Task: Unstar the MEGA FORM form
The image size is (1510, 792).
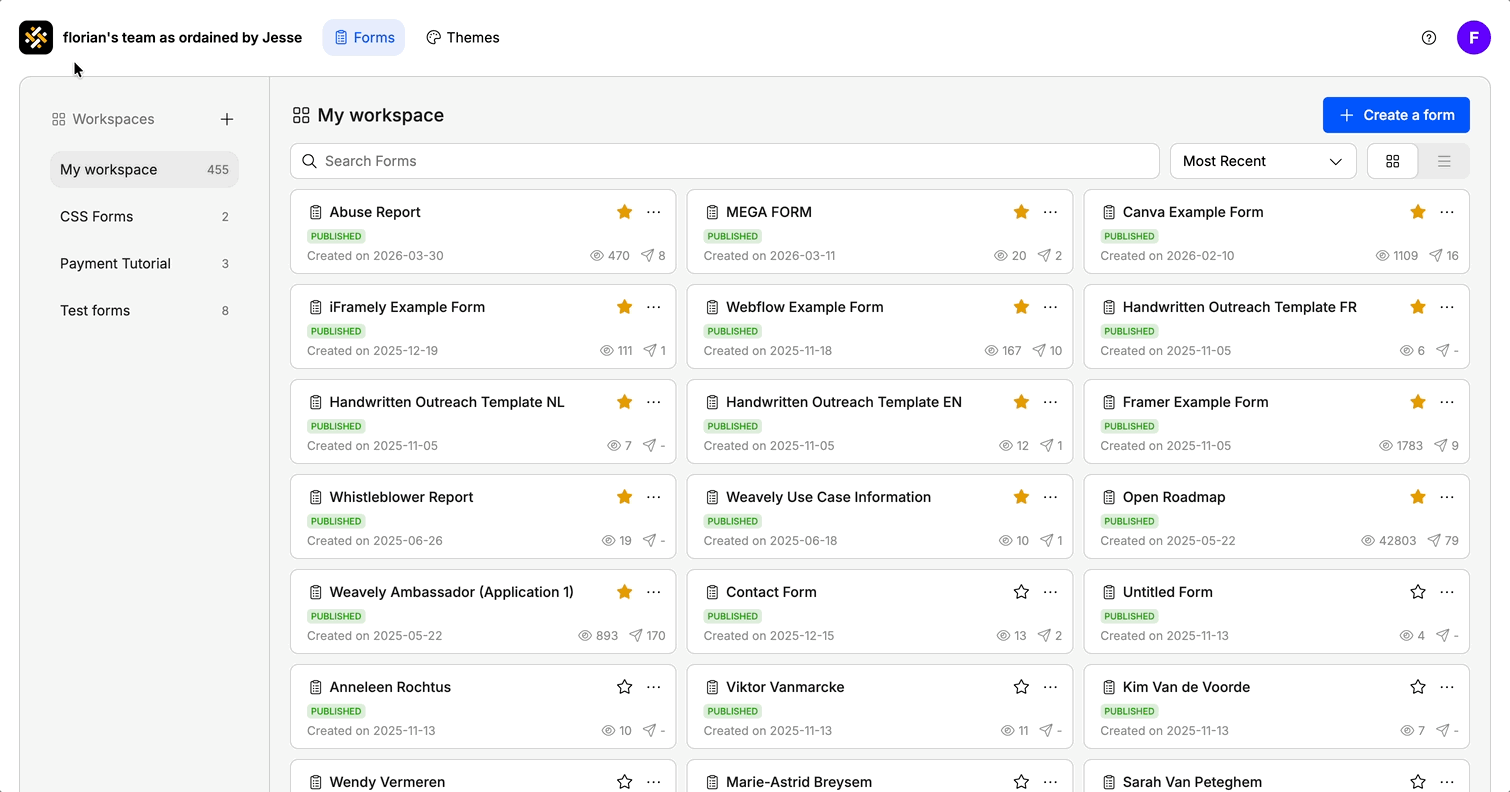Action: point(1021,212)
